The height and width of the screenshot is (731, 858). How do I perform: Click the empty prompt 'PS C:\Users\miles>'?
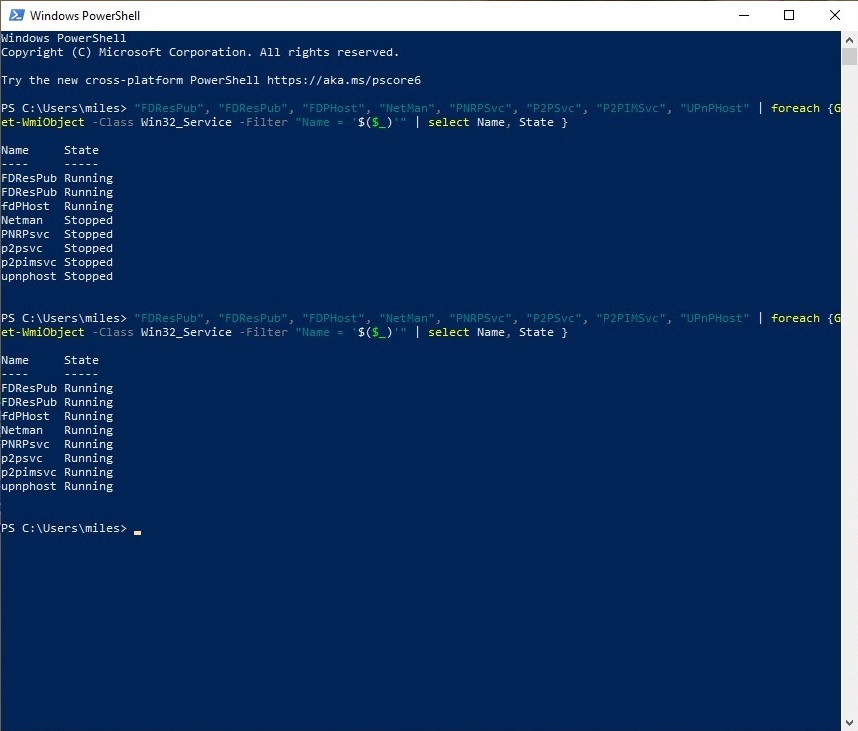click(63, 529)
